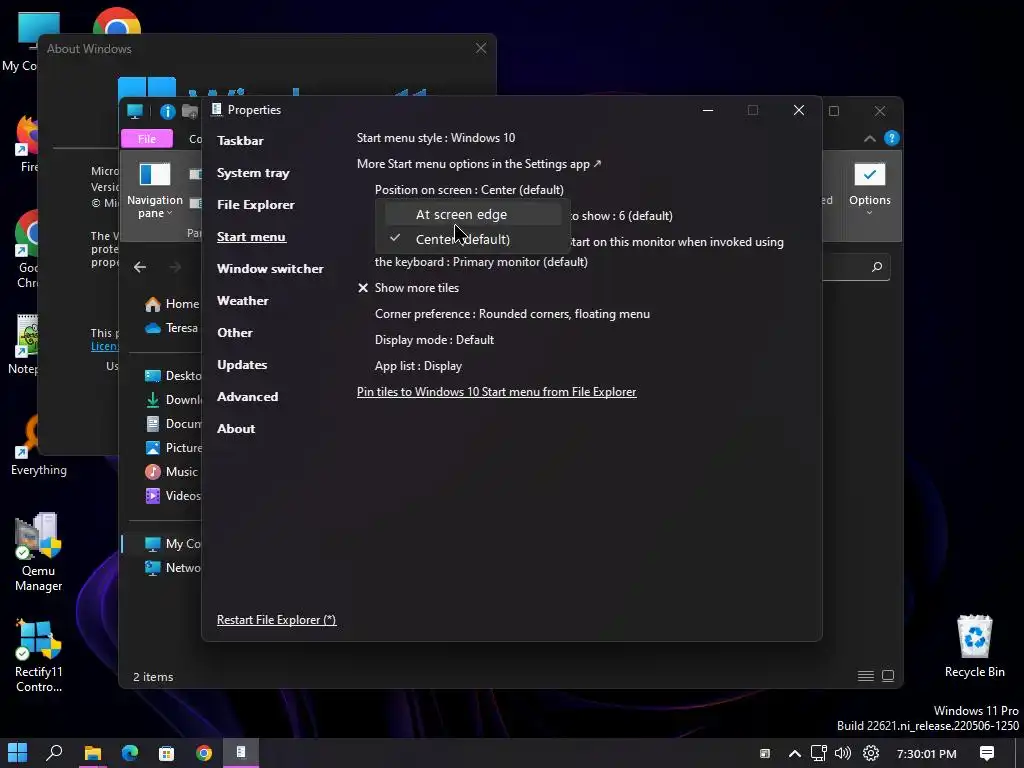Open Options button in Explorer ribbon
This screenshot has width=1024, height=768.
click(869, 189)
